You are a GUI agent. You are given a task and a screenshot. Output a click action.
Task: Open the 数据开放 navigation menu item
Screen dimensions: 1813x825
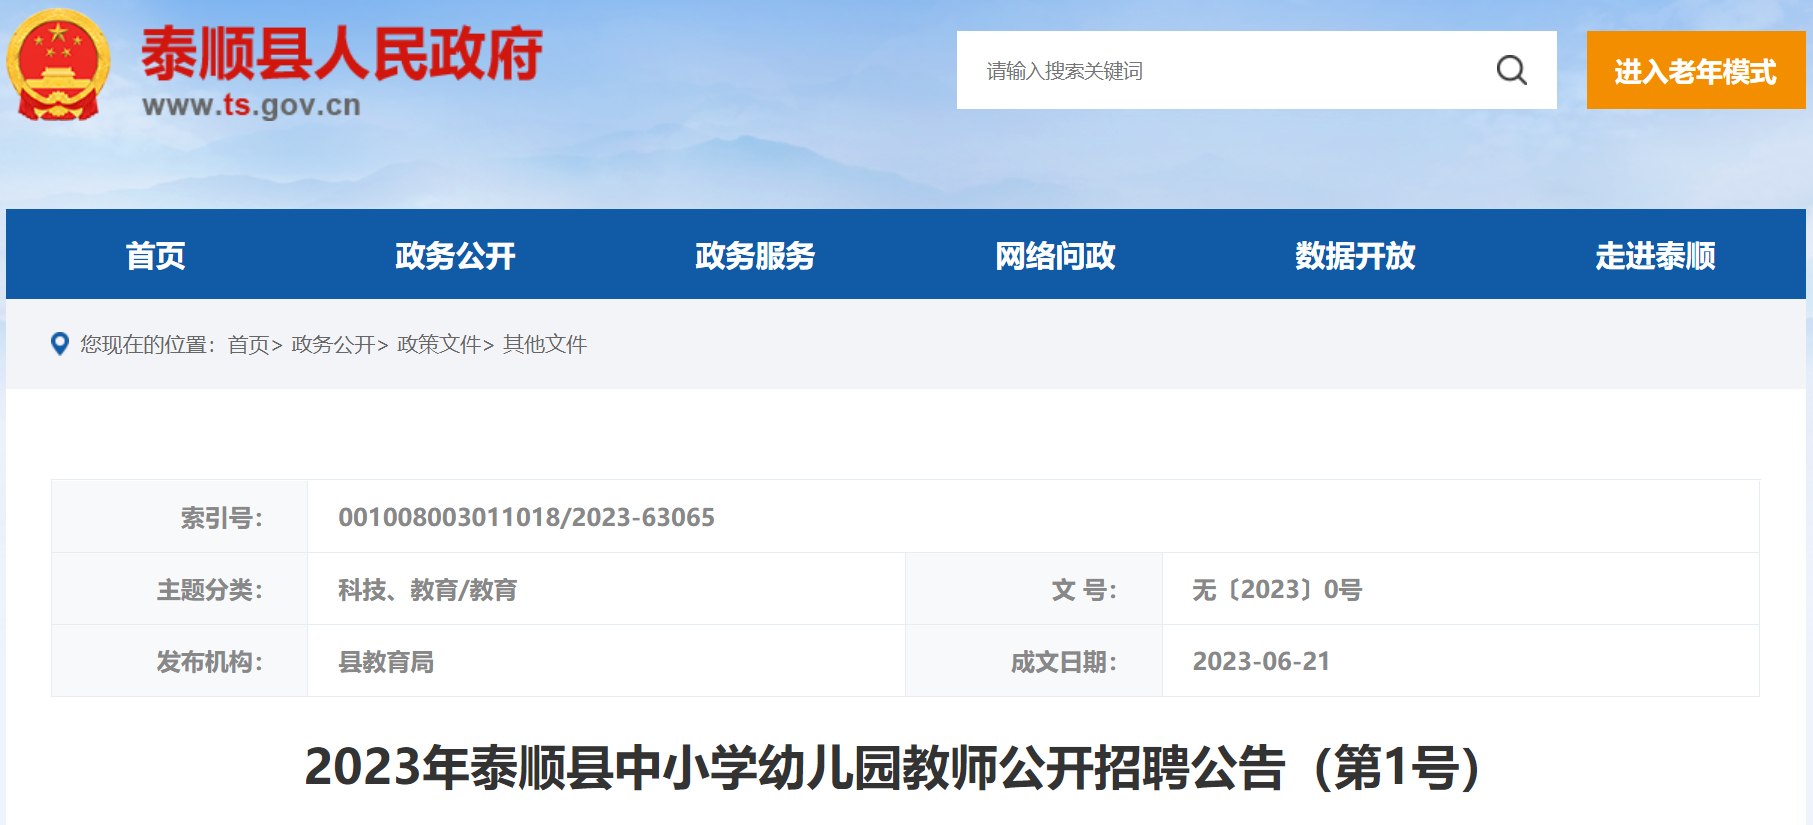click(1356, 255)
